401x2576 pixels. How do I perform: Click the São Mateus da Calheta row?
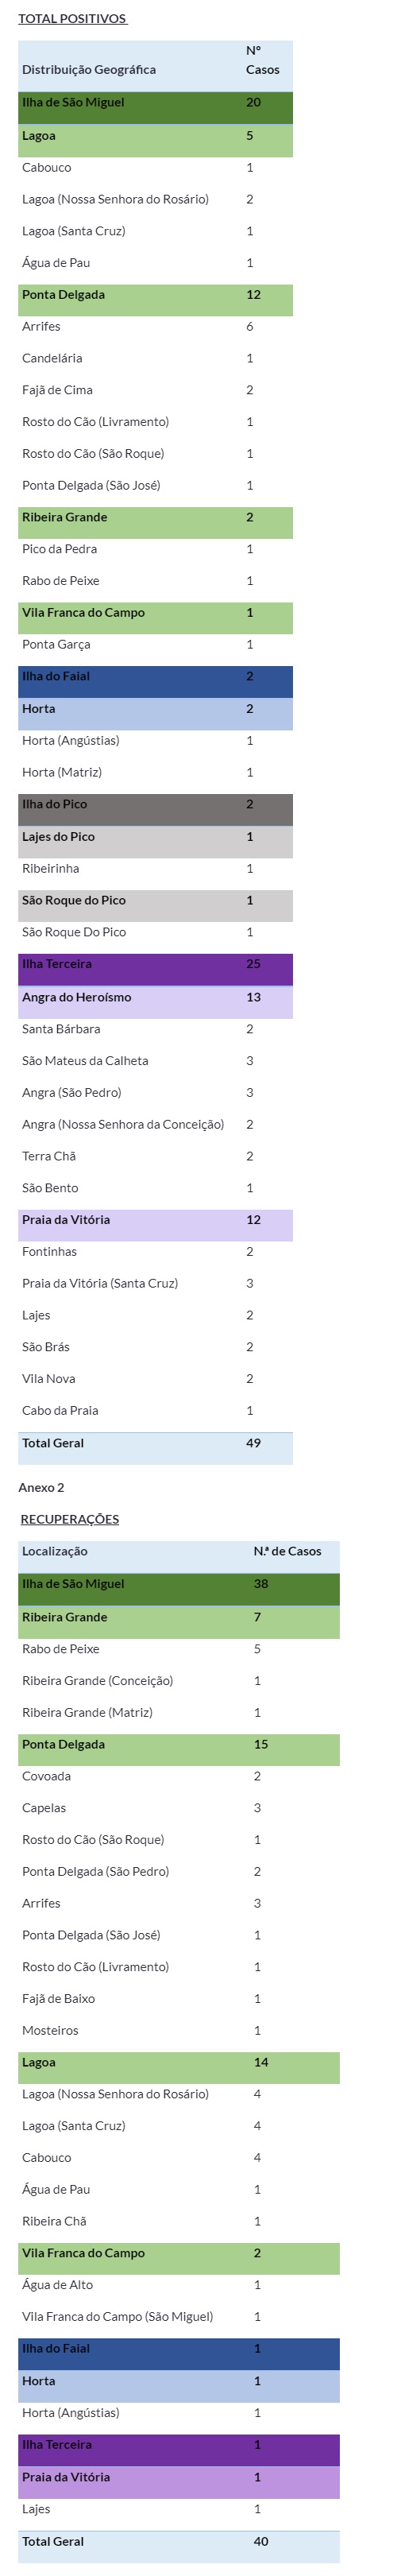point(155,1061)
